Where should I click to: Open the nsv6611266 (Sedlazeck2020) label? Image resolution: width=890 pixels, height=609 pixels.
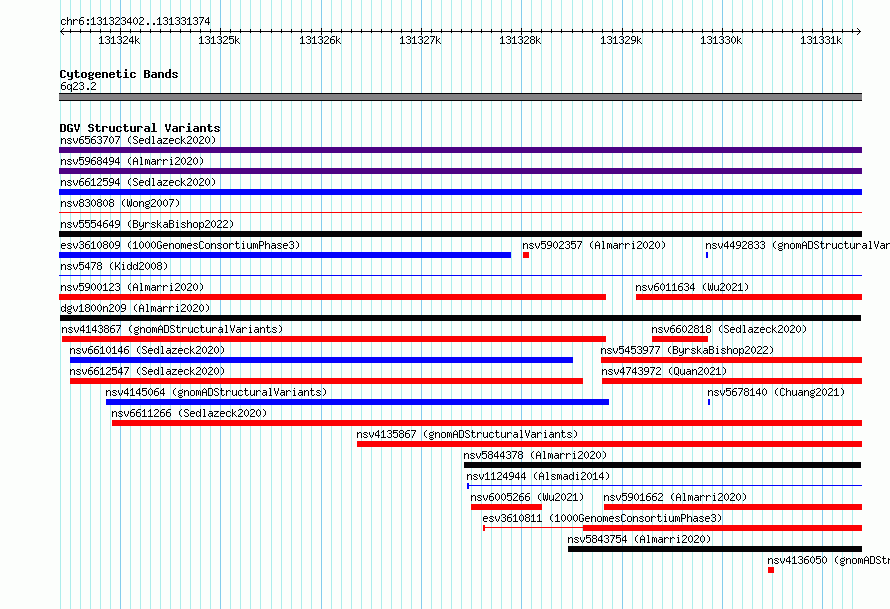[x=189, y=413]
